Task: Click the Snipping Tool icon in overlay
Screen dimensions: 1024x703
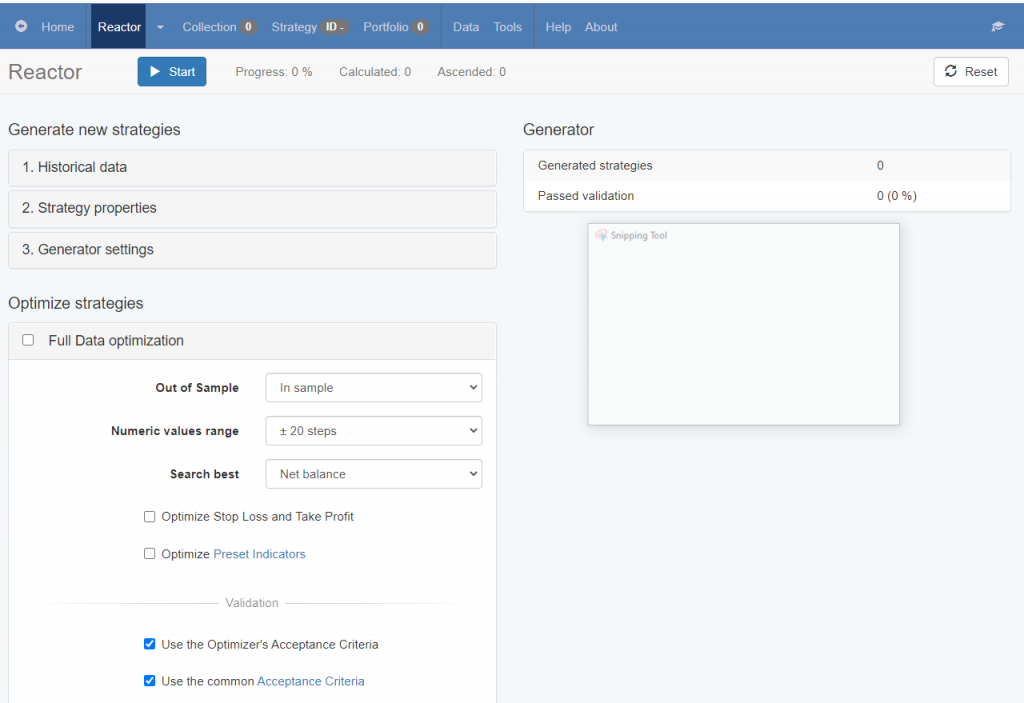Action: [x=601, y=236]
